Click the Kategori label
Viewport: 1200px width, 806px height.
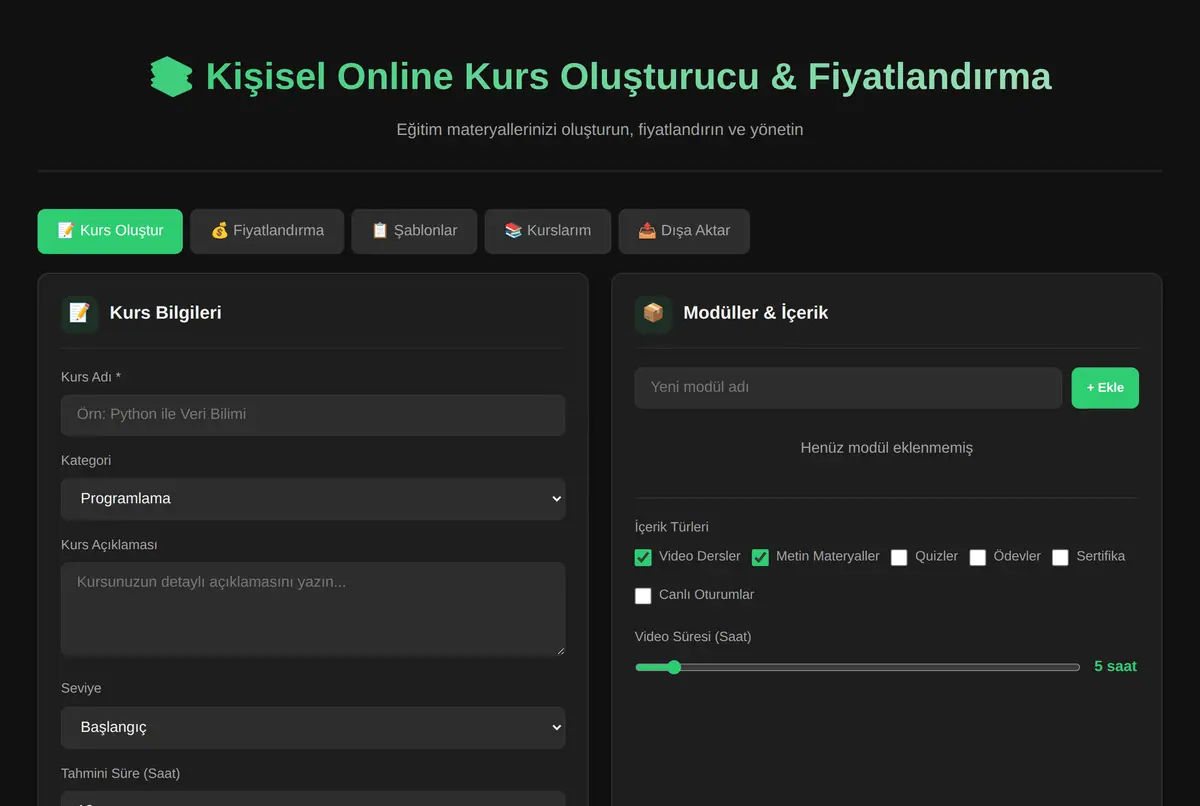(x=86, y=461)
